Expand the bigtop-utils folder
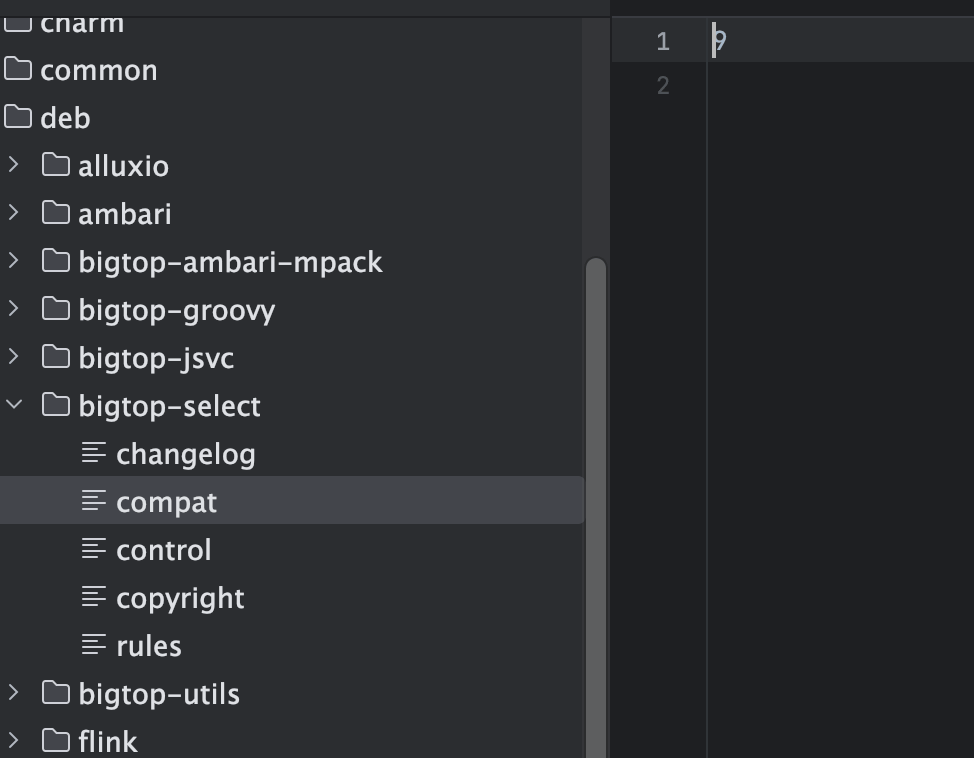Screen dimensions: 974x758 tap(14, 693)
